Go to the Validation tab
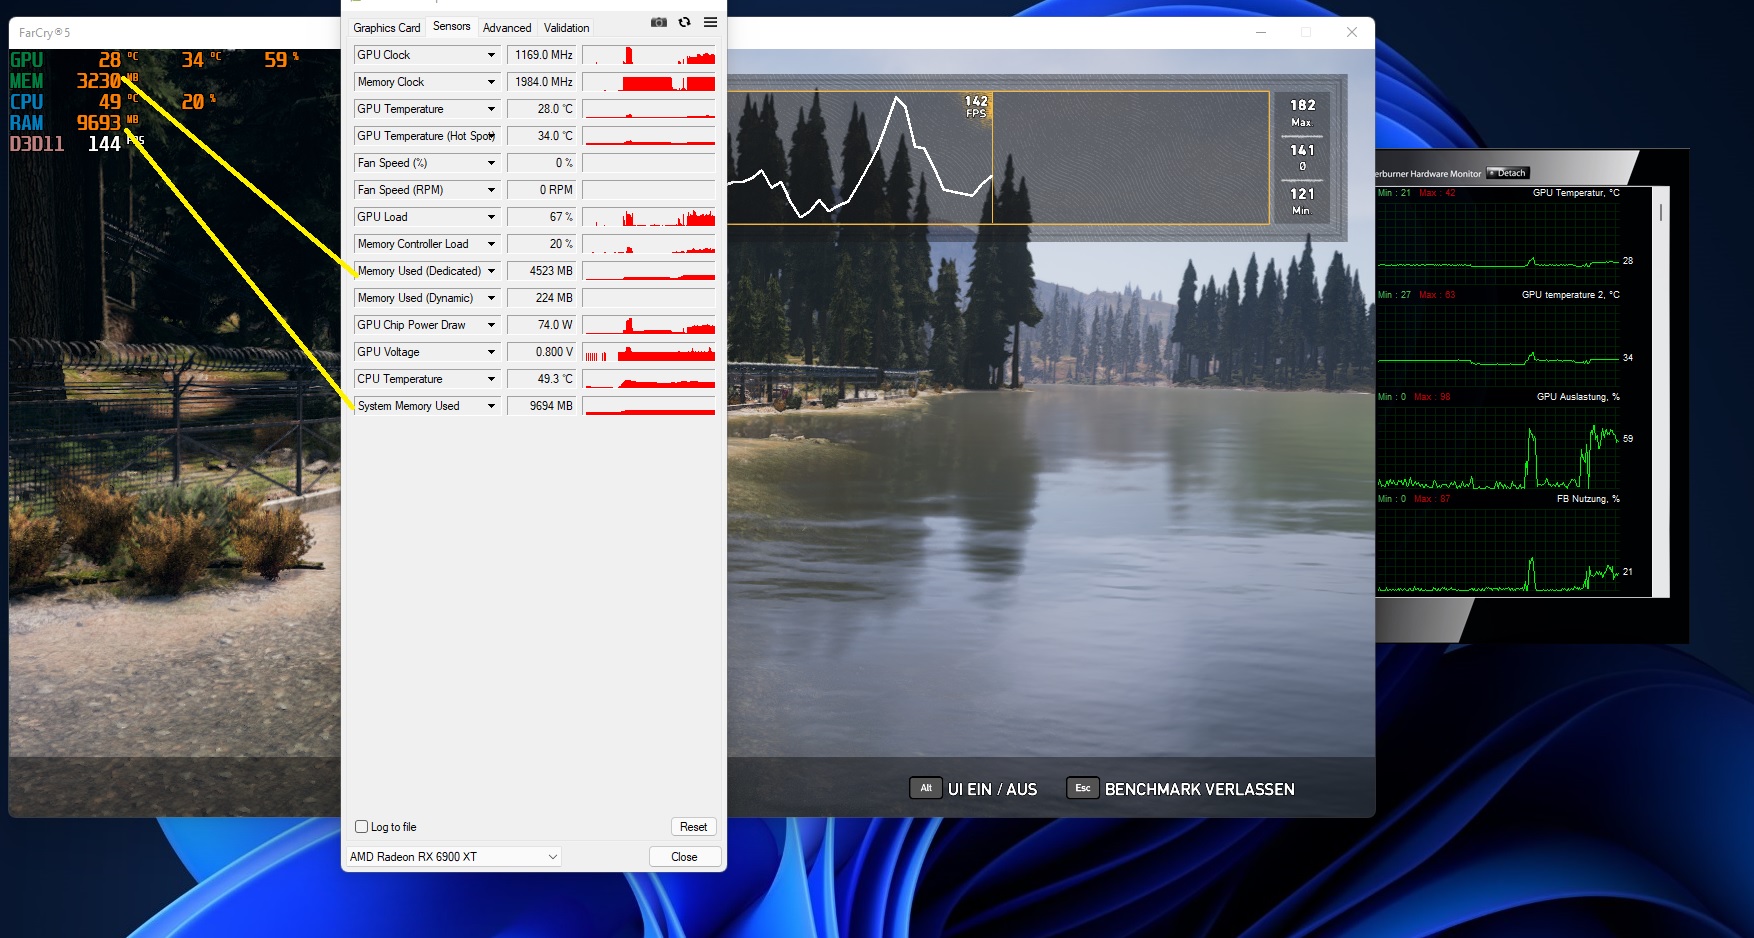 click(x=567, y=28)
